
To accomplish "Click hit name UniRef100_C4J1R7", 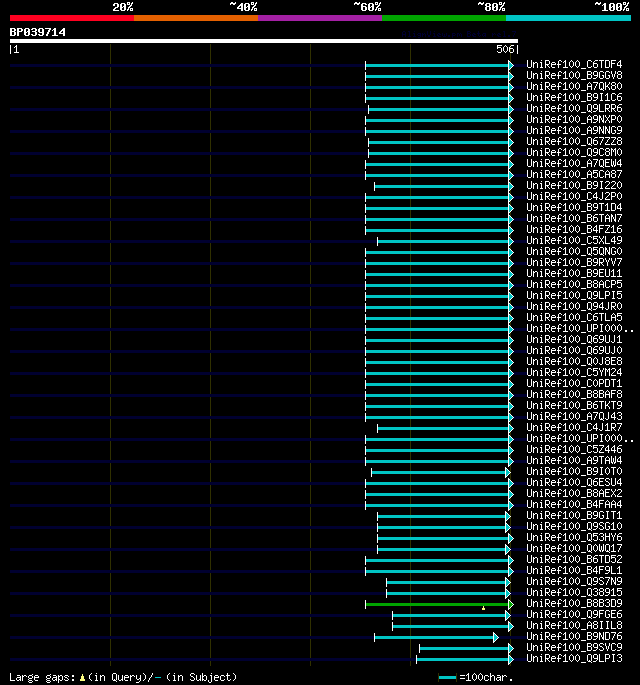I will coord(574,427).
